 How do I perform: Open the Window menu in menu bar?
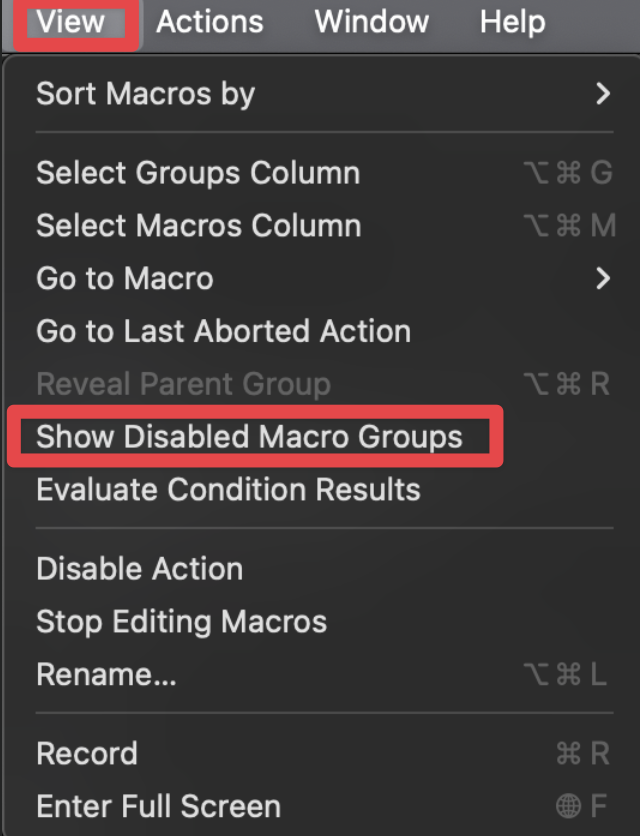pos(371,22)
